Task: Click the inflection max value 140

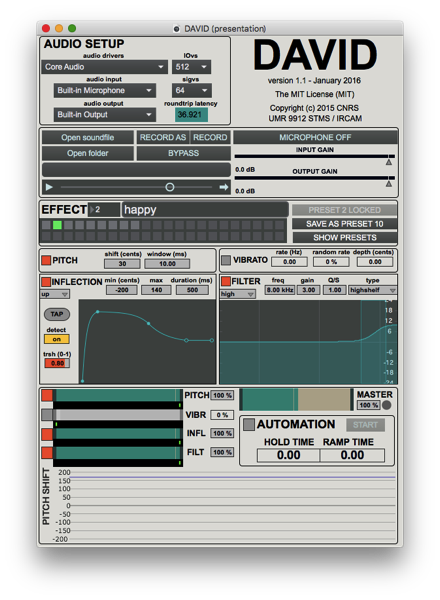Action: click(x=156, y=290)
